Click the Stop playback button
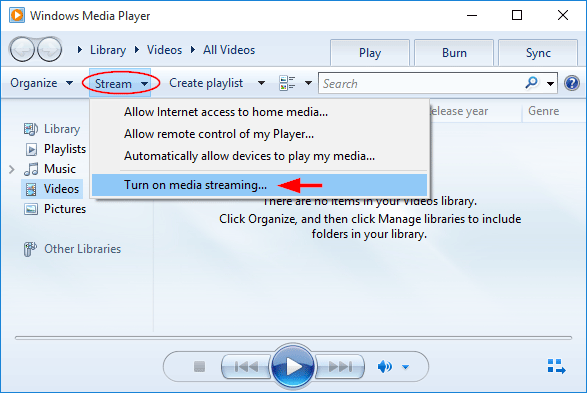This screenshot has height=393, width=587. click(x=200, y=366)
